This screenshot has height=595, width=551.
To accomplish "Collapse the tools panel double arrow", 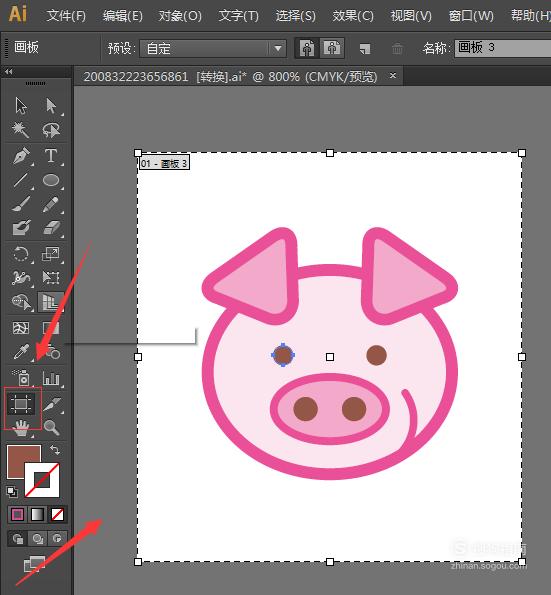I will (x=8, y=71).
